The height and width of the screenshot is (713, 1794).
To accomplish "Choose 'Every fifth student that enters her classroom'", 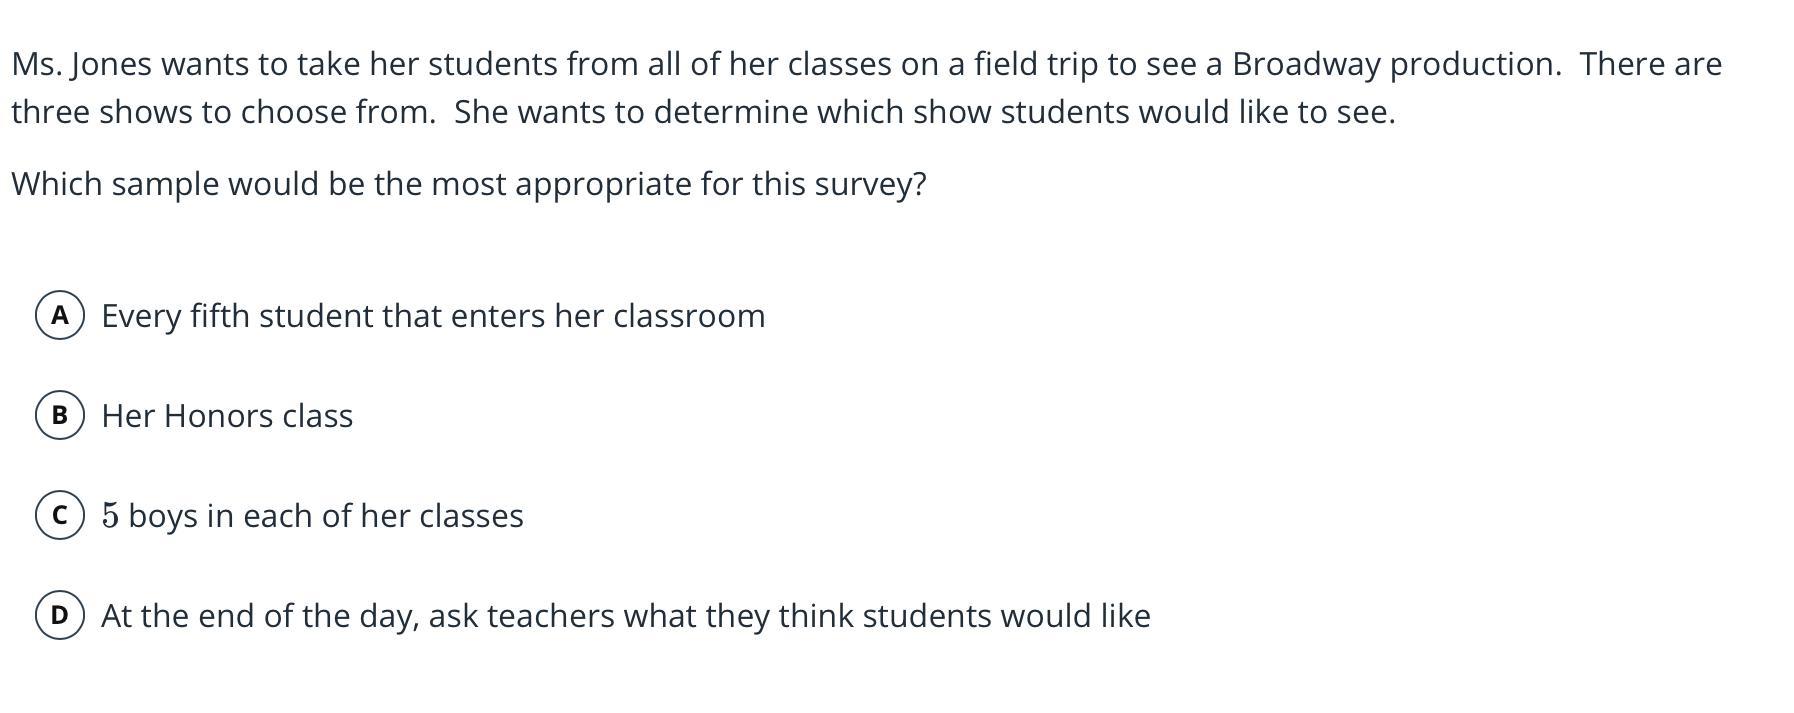I will click(x=433, y=316).
